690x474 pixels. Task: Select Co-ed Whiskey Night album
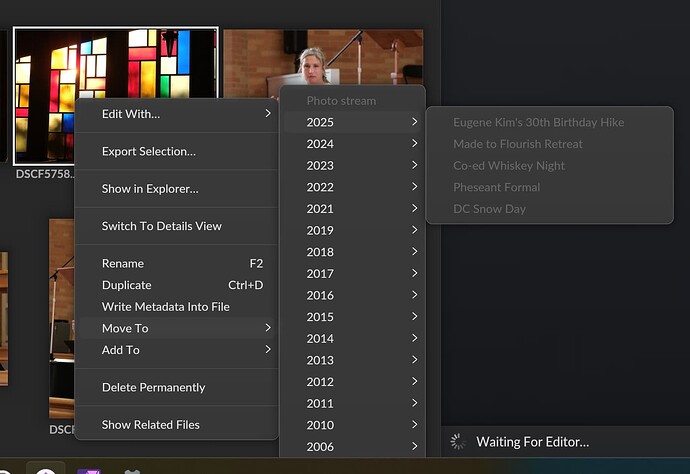pos(550,165)
